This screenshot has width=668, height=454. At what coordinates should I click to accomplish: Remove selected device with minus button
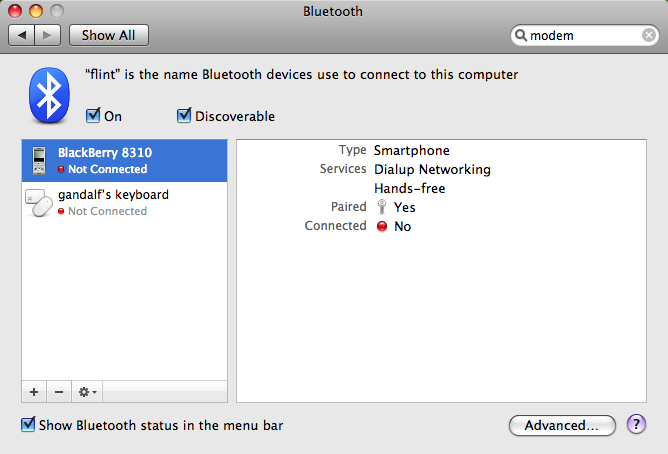59,392
